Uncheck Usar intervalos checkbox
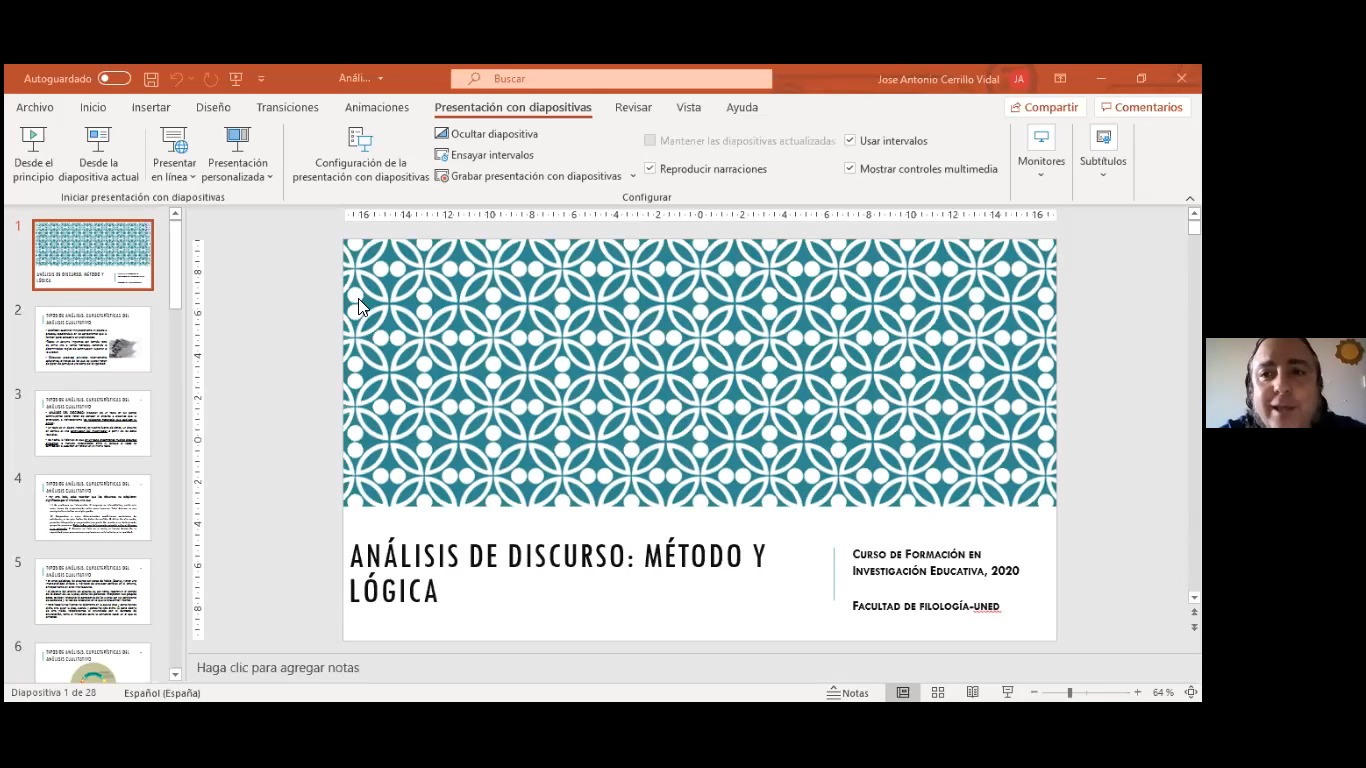Viewport: 1366px width, 768px height. click(x=850, y=141)
